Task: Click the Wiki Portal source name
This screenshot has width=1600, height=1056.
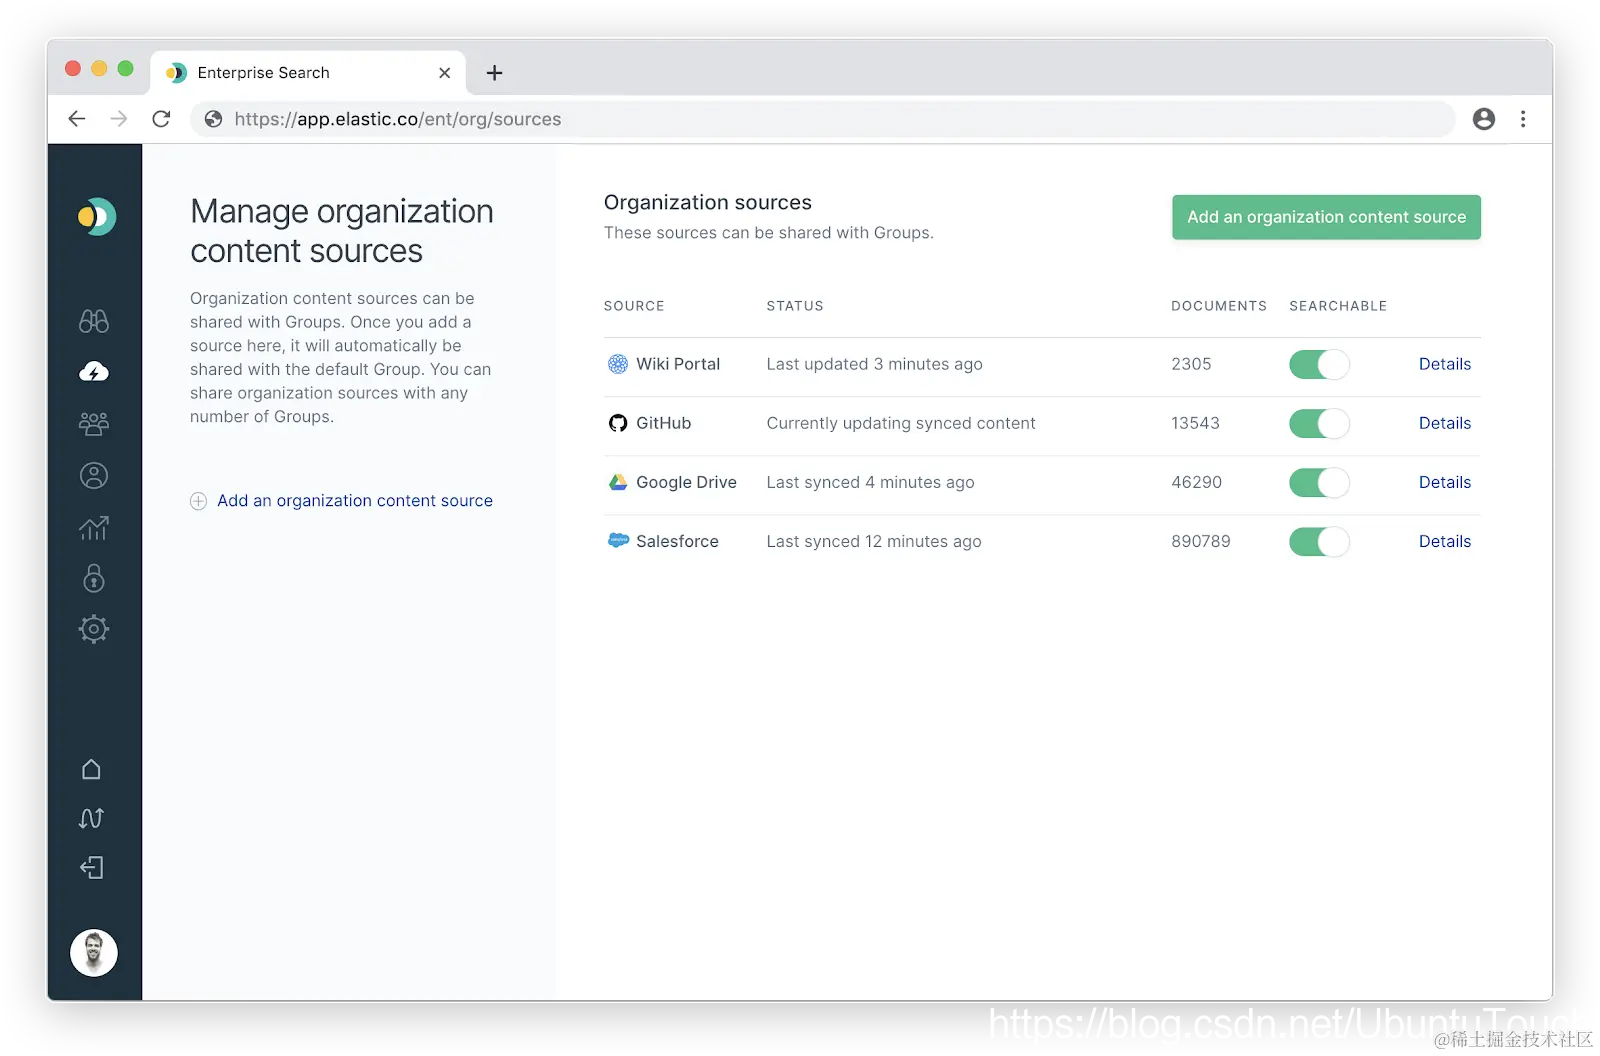Action: pos(678,364)
